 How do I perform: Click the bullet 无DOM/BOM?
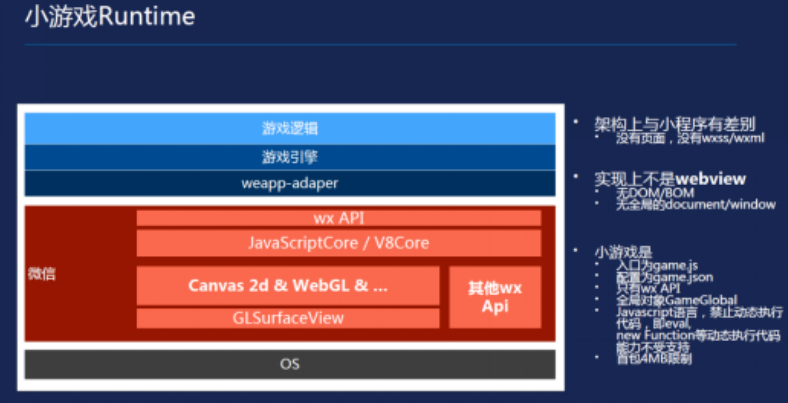tap(655, 193)
